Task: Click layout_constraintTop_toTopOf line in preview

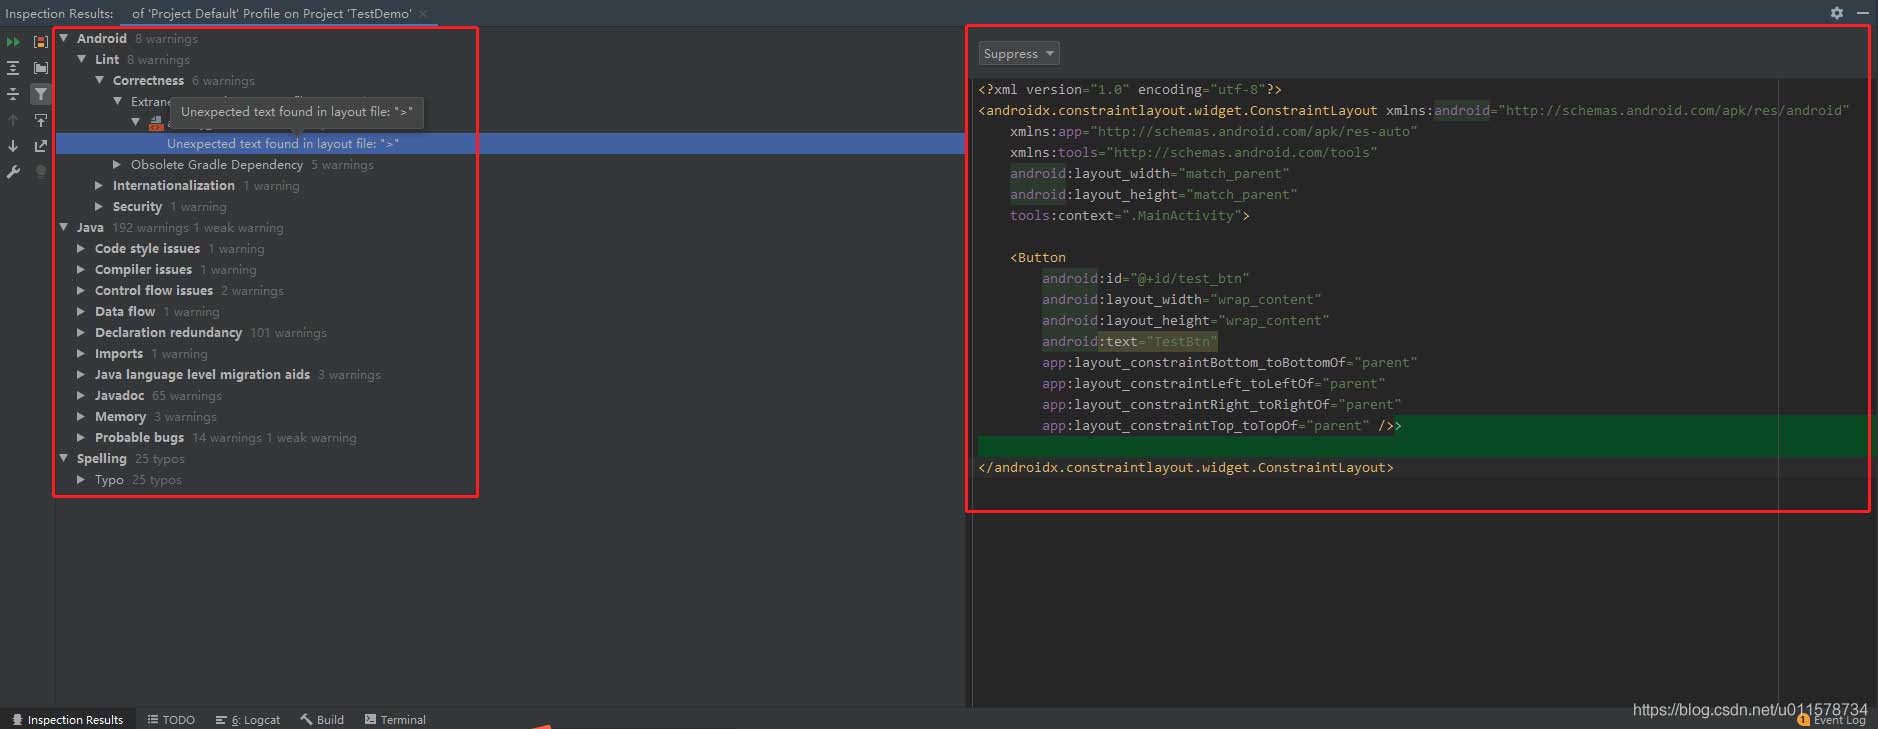Action: [1222, 425]
